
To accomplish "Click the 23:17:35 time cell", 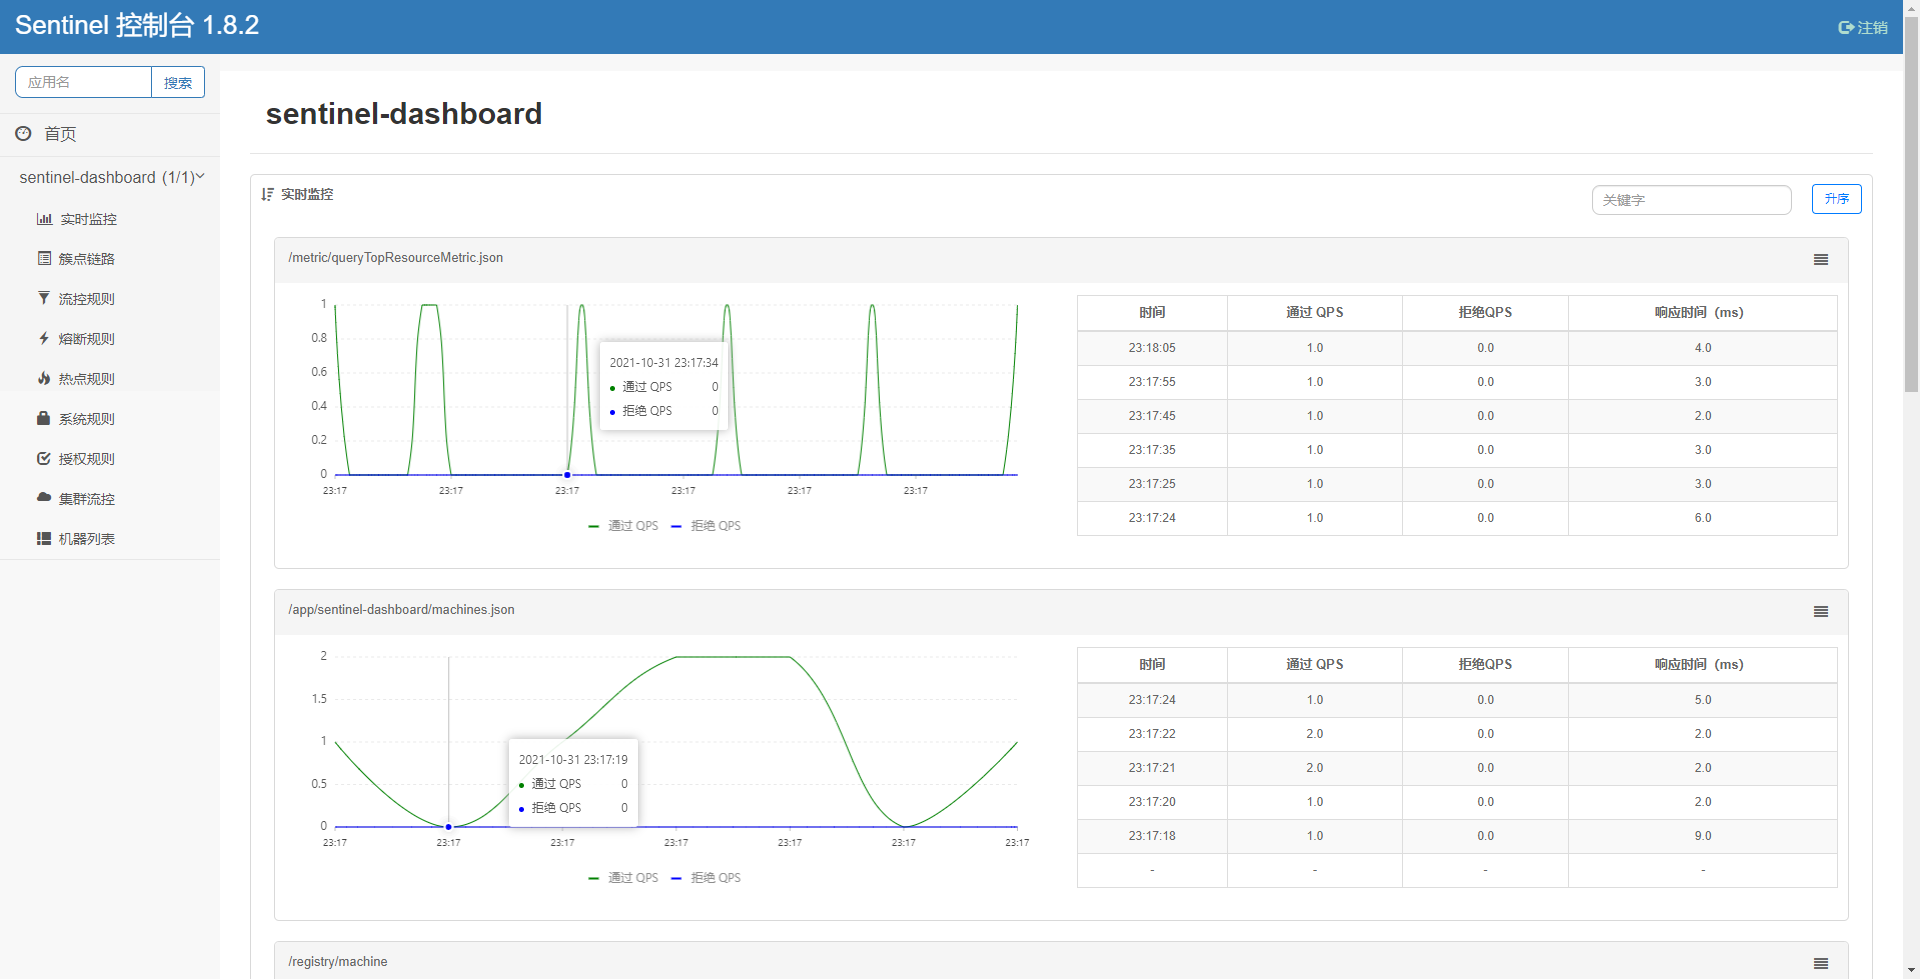I will coord(1152,450).
